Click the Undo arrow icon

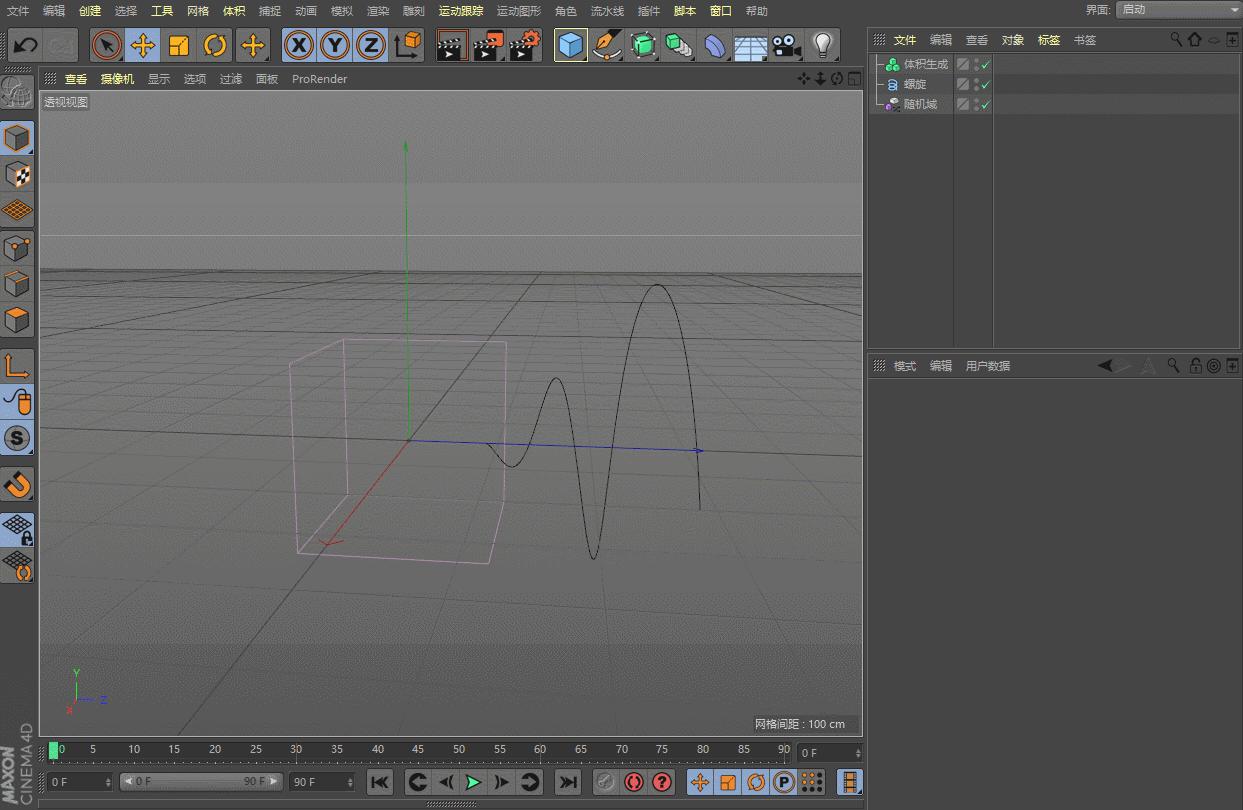(26, 46)
